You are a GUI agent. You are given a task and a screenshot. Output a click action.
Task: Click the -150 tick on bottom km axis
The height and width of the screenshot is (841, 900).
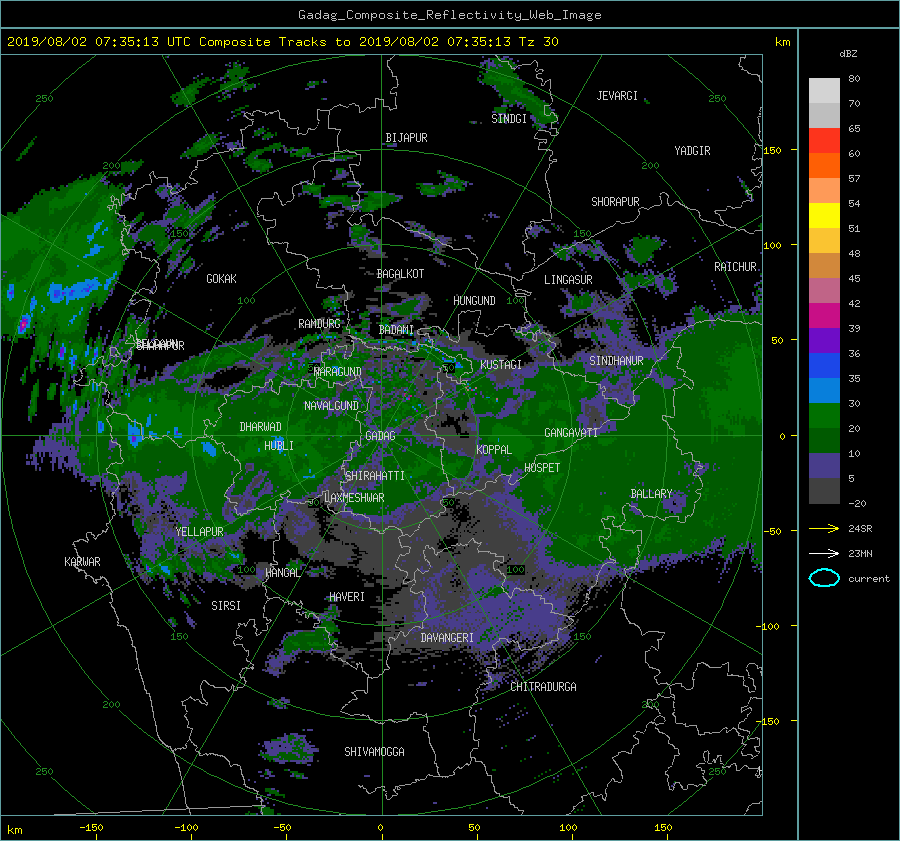point(91,828)
